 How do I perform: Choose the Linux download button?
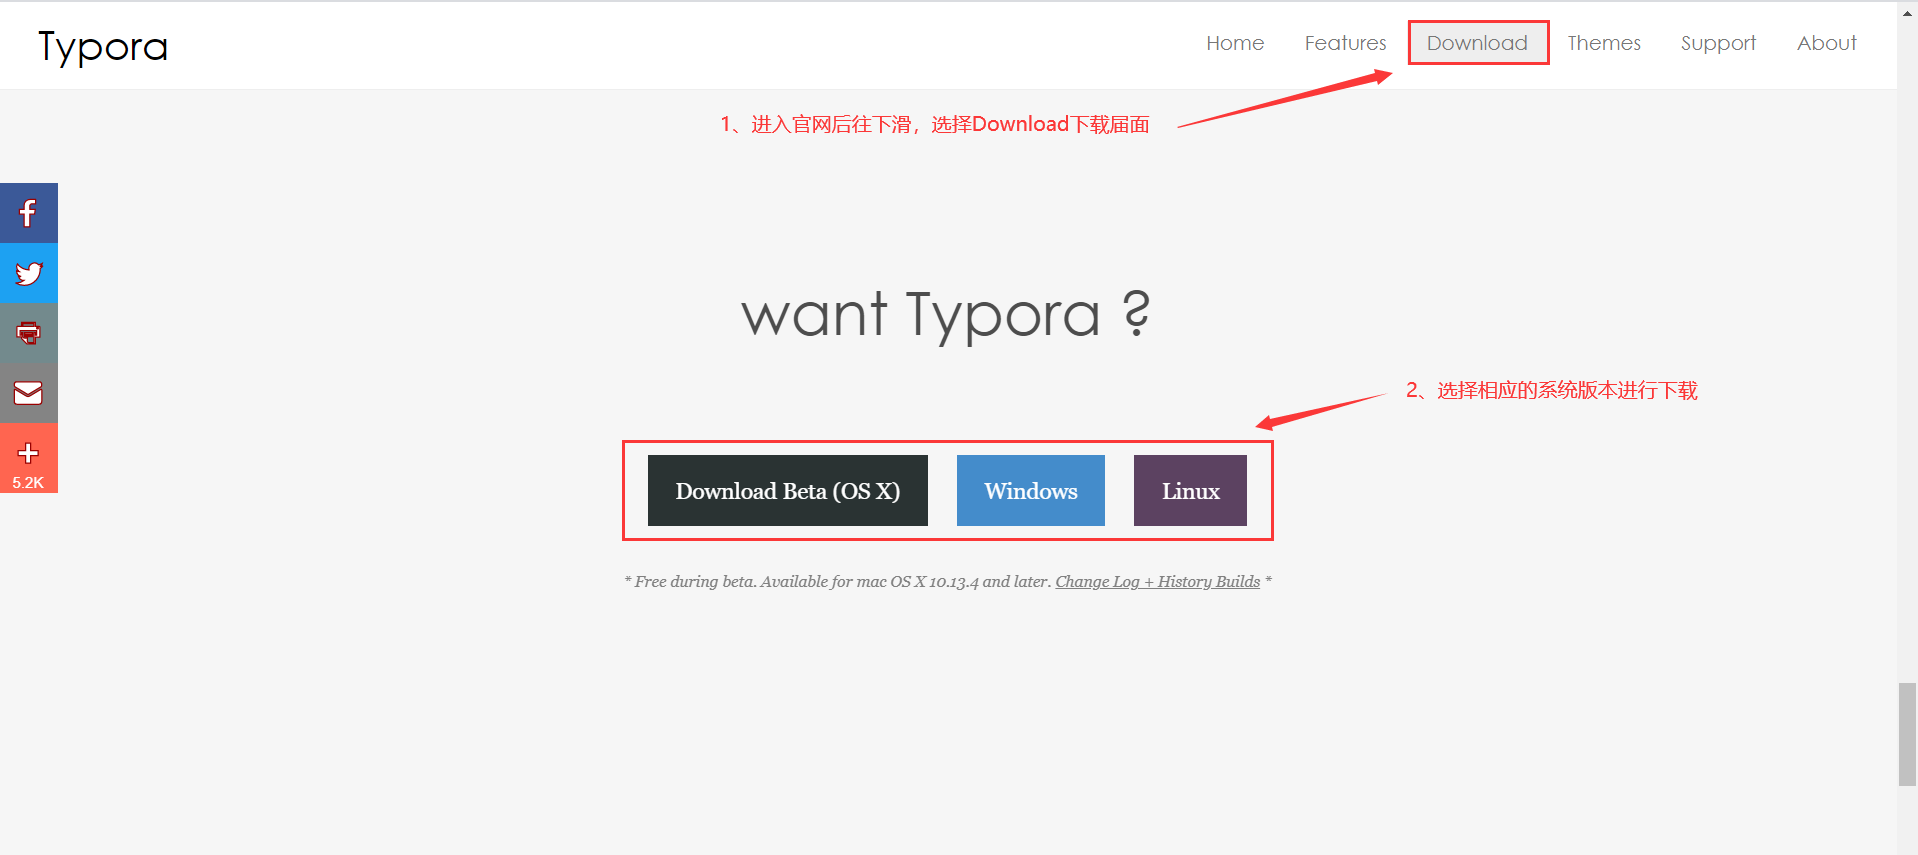click(x=1190, y=490)
